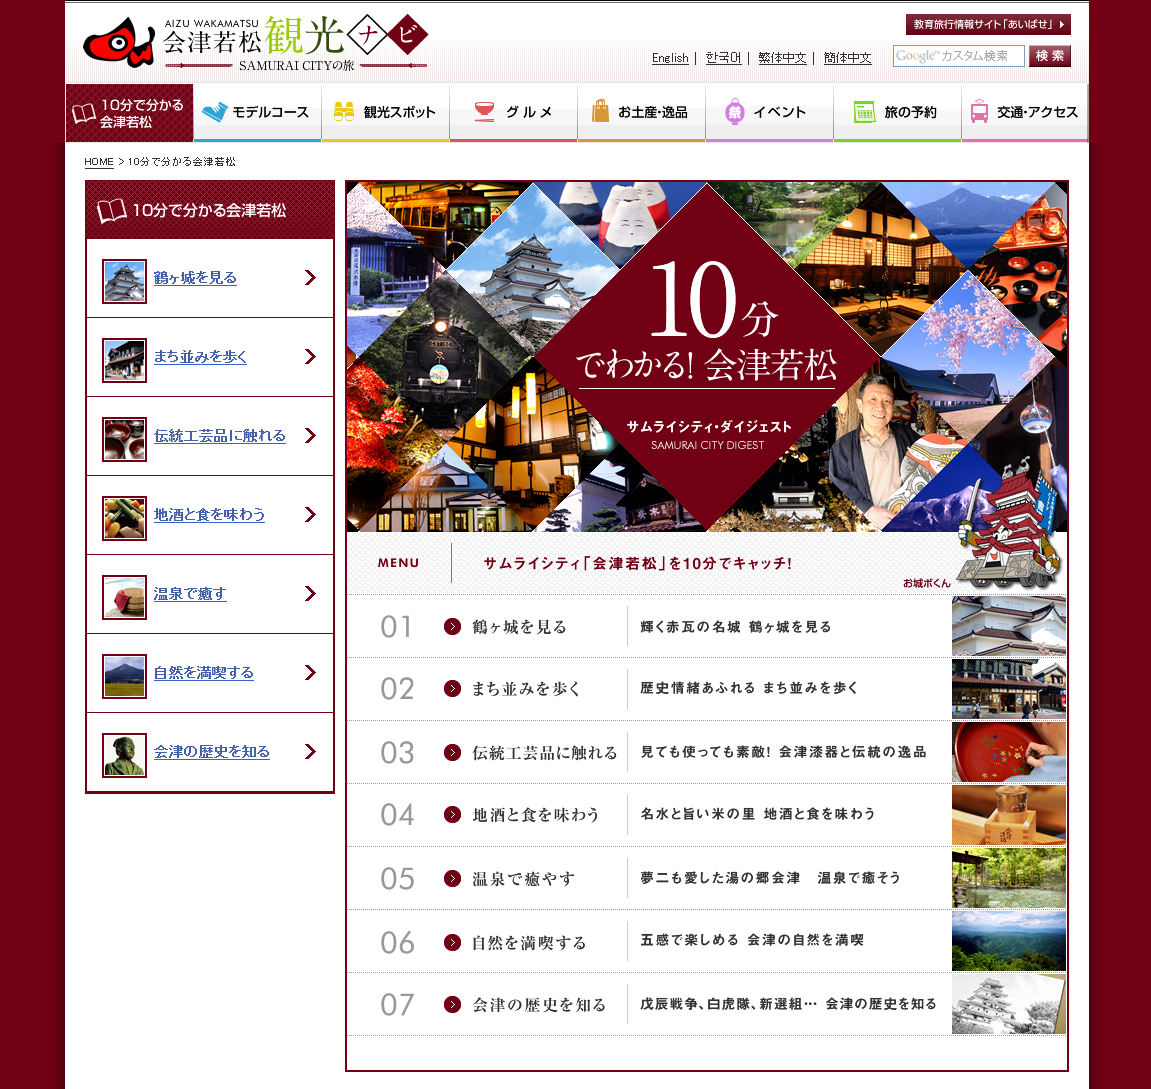This screenshot has width=1151, height=1089.
Task: Click the binoculars icon beside 観光スポット
Action: pyautogui.click(x=344, y=112)
